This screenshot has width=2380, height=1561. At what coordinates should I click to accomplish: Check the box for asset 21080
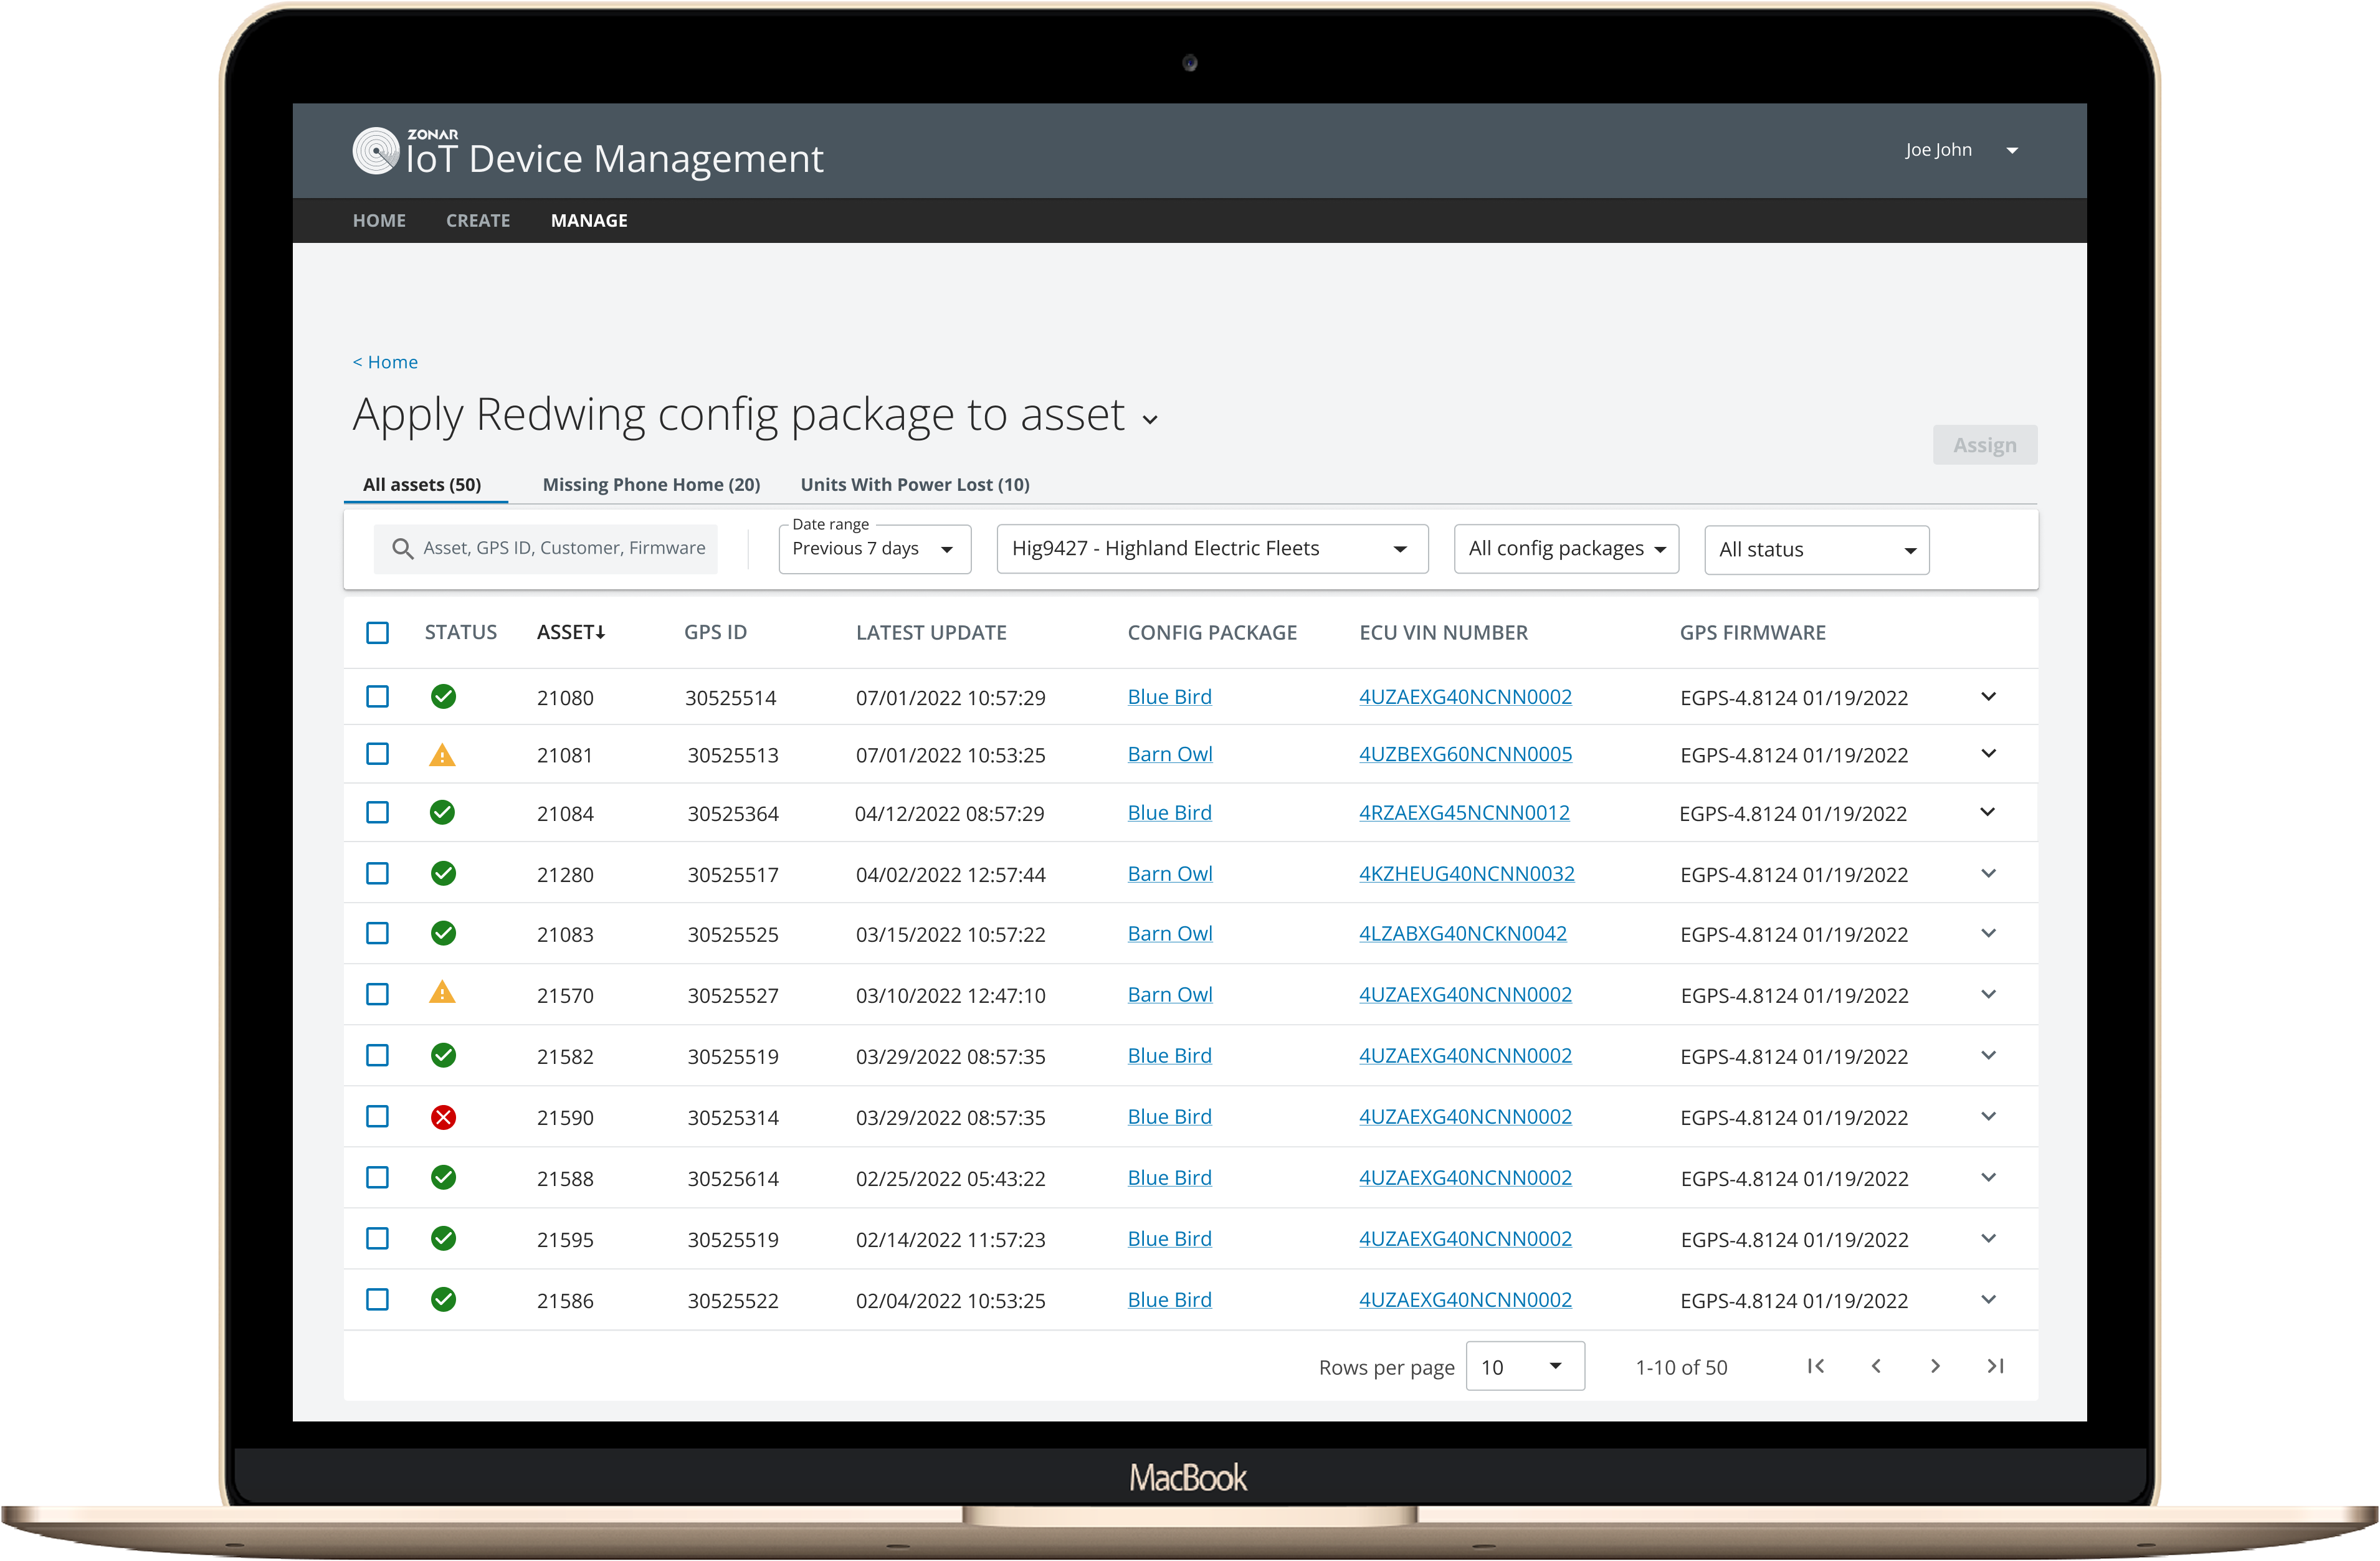coord(377,697)
